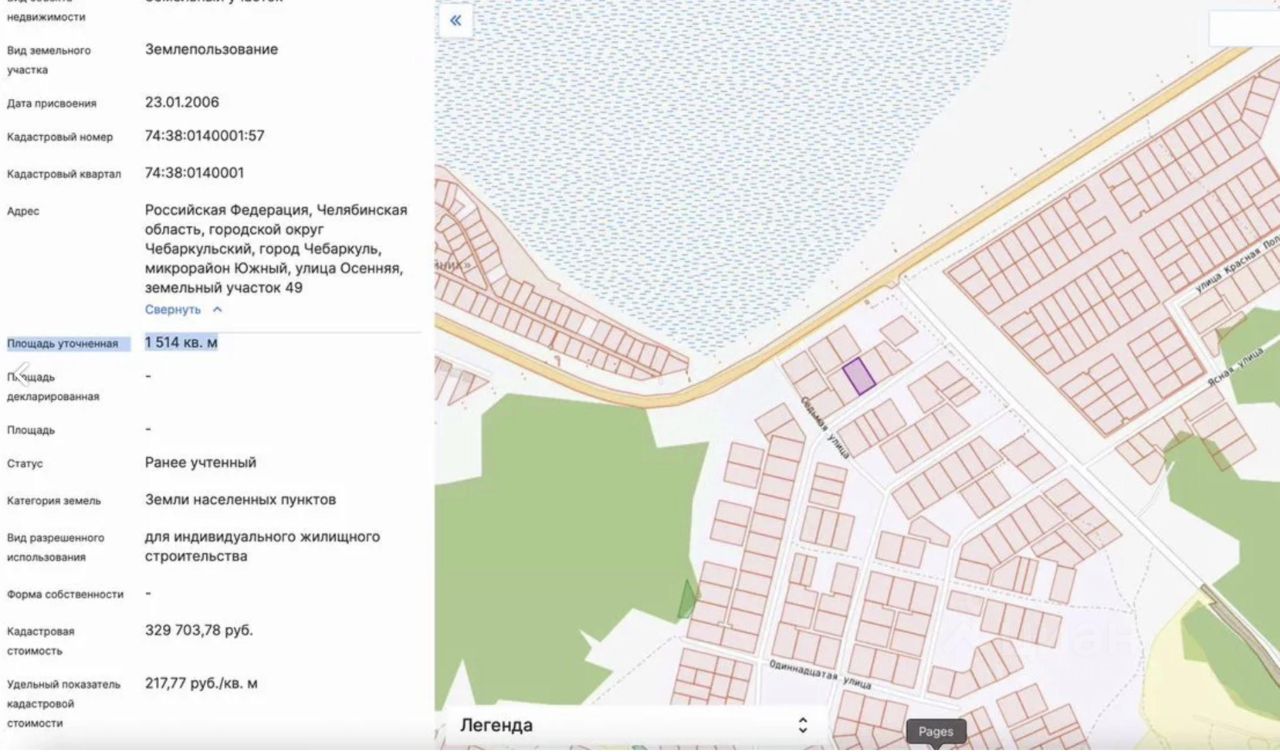
Task: Click the up chevron beside 'Свернуть'
Action: [217, 310]
